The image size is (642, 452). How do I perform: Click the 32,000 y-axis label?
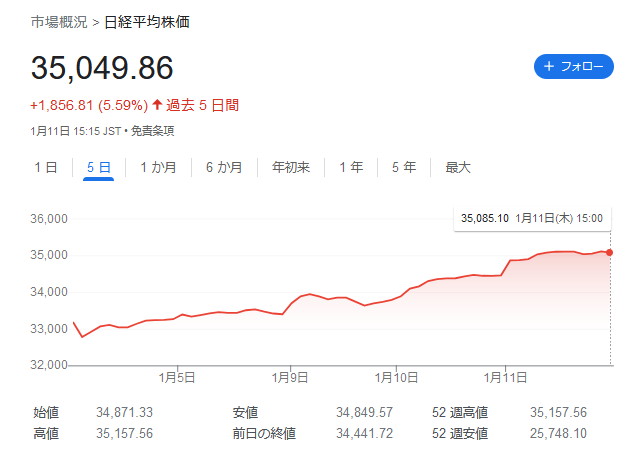coord(49,365)
